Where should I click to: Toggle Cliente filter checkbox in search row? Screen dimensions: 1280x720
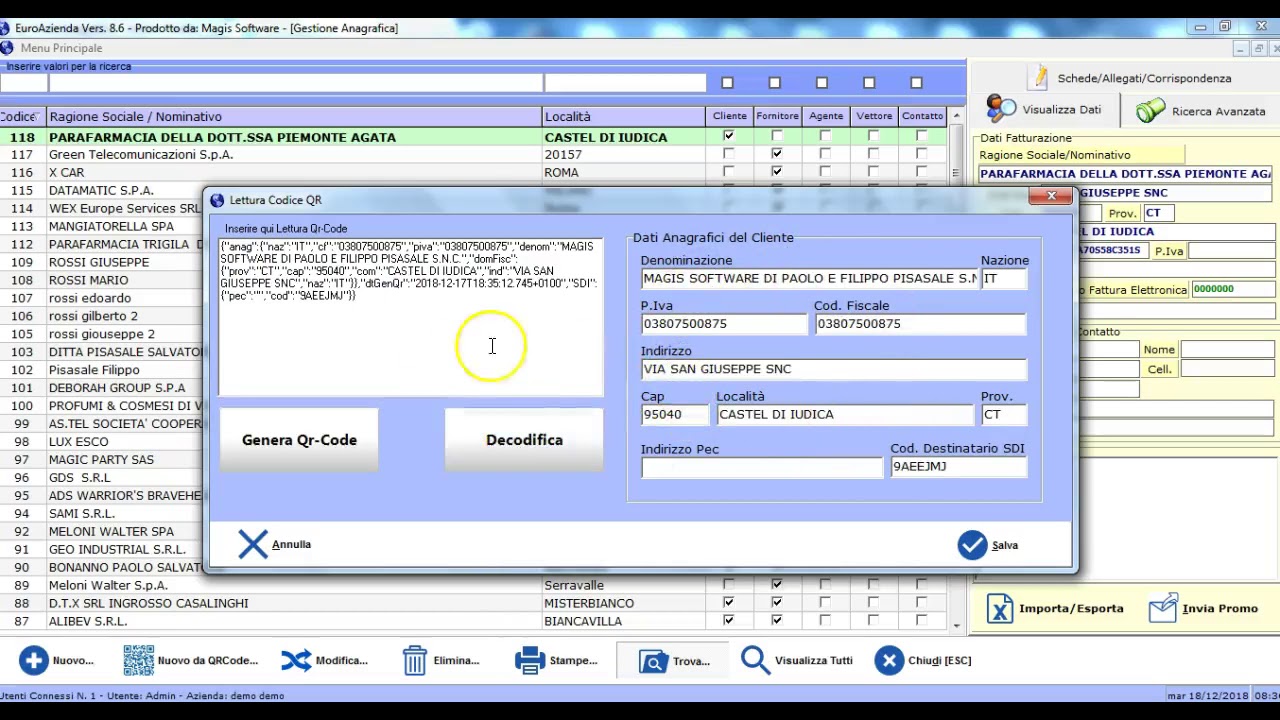coord(727,83)
